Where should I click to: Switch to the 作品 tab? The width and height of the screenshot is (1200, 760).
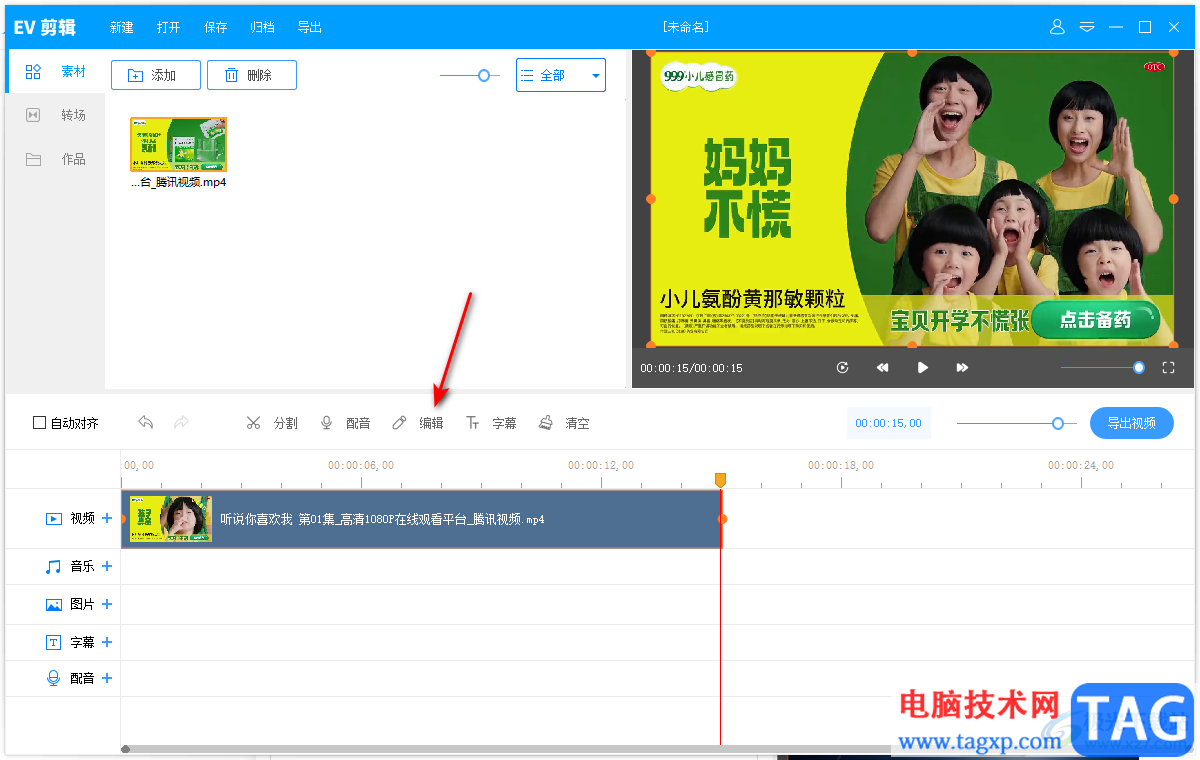[x=55, y=159]
